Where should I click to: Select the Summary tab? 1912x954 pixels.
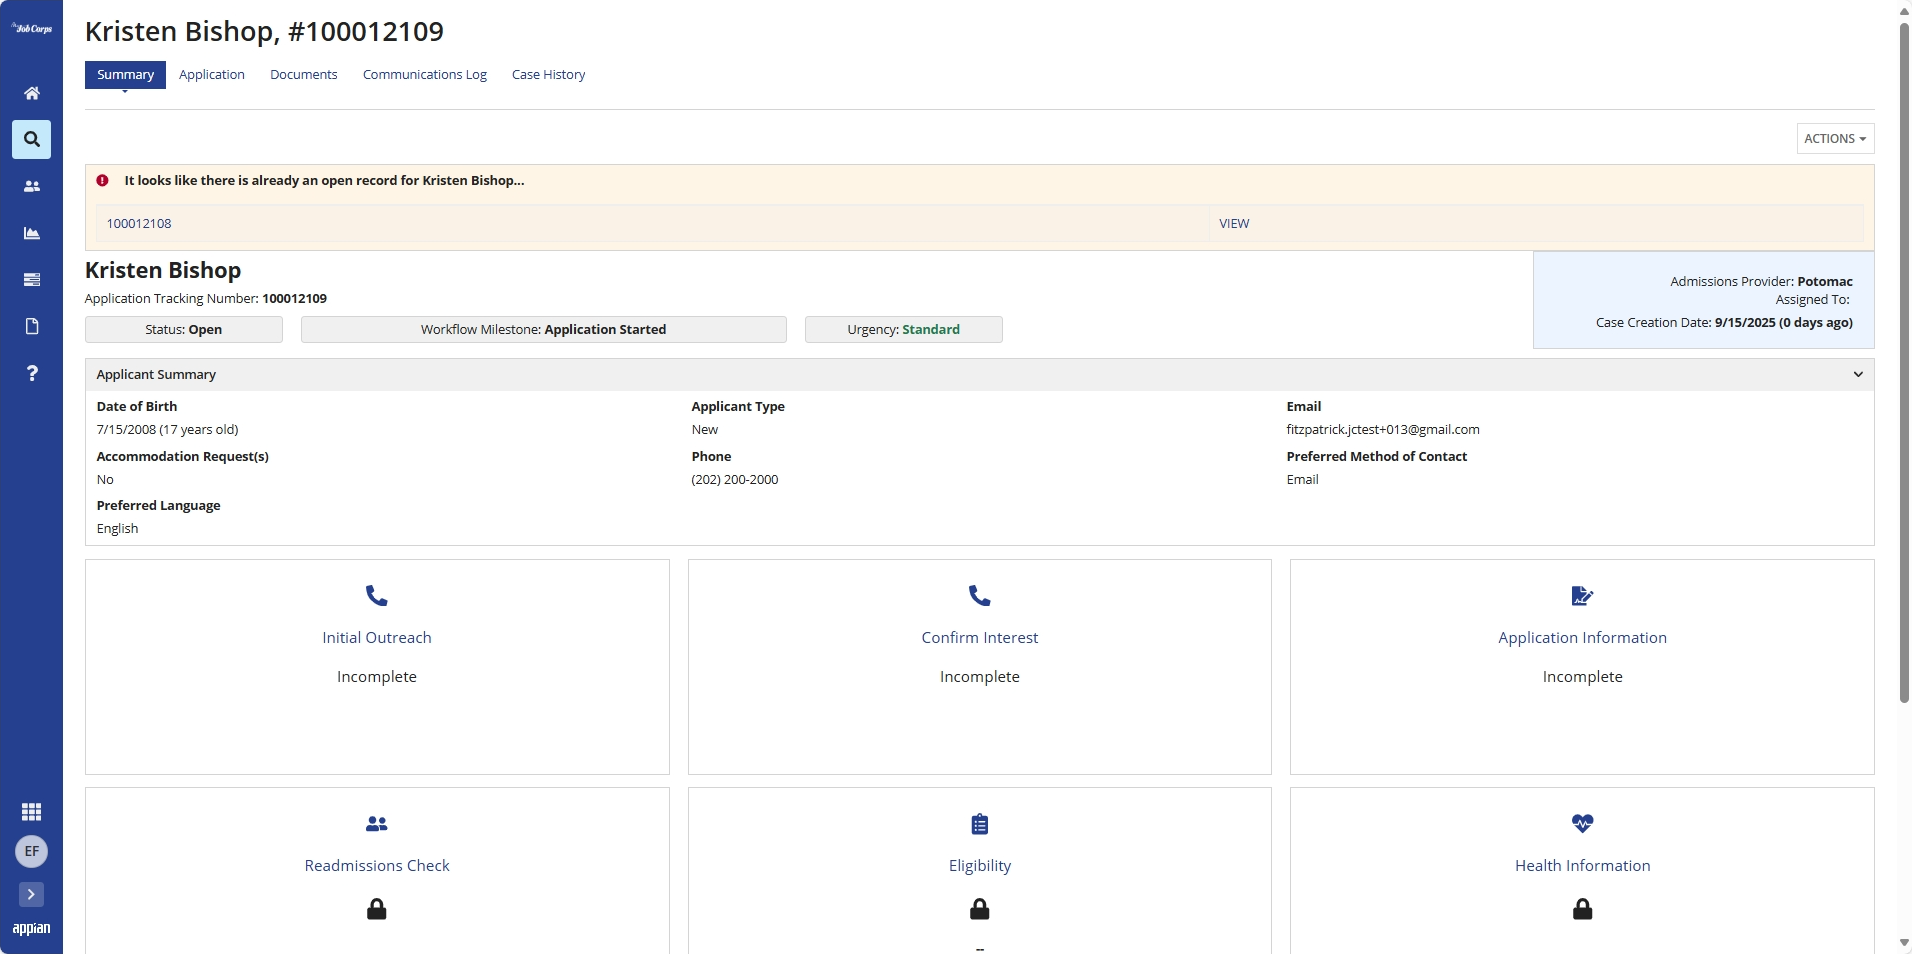(125, 75)
